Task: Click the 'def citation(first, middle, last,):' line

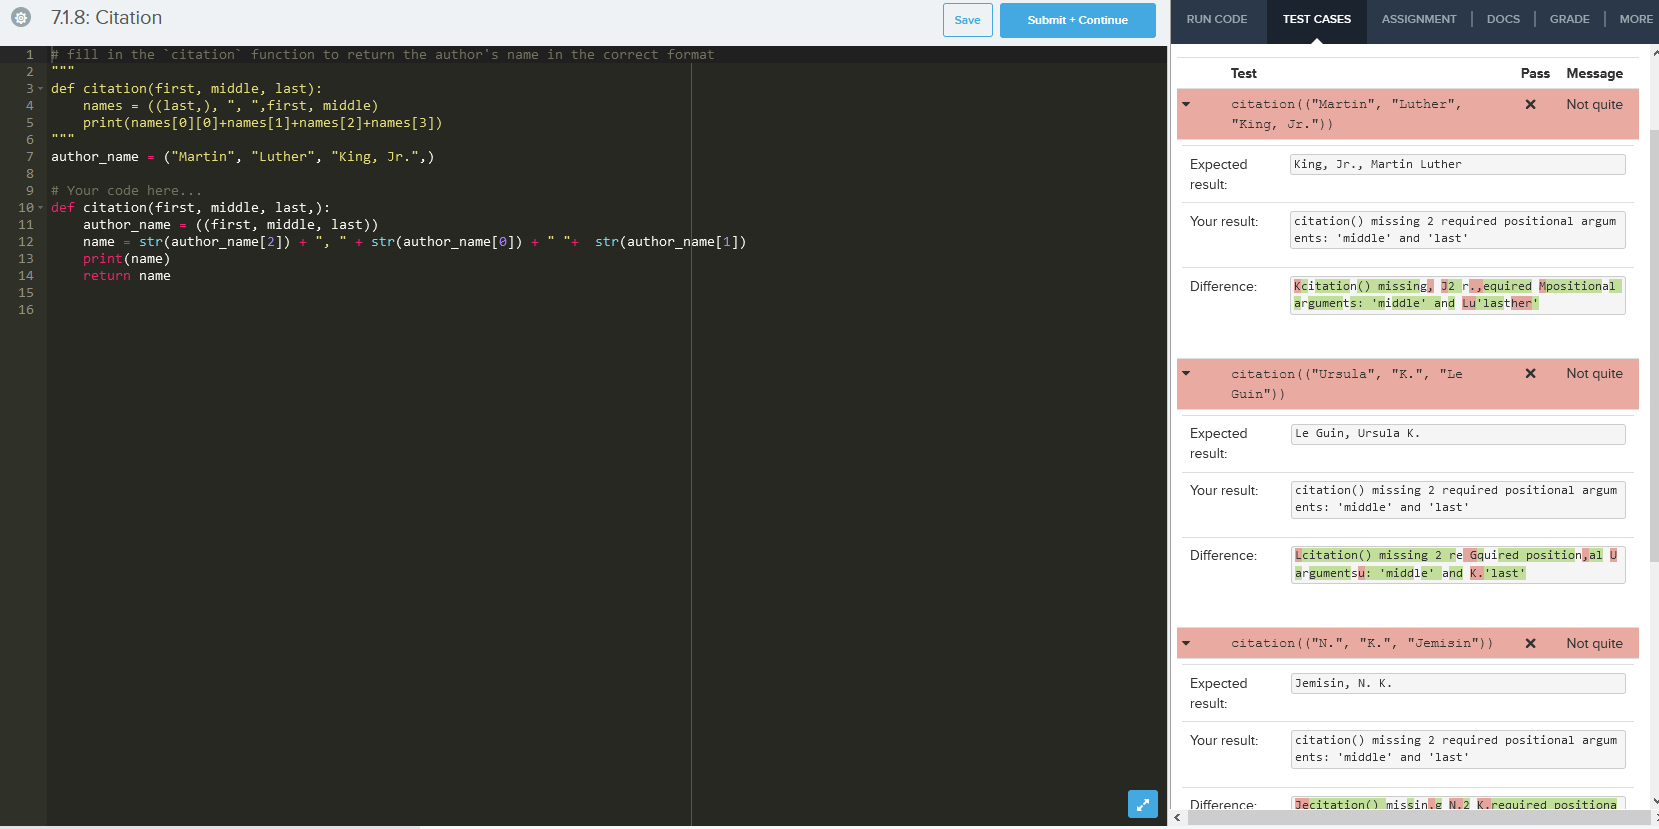Action: (x=190, y=208)
